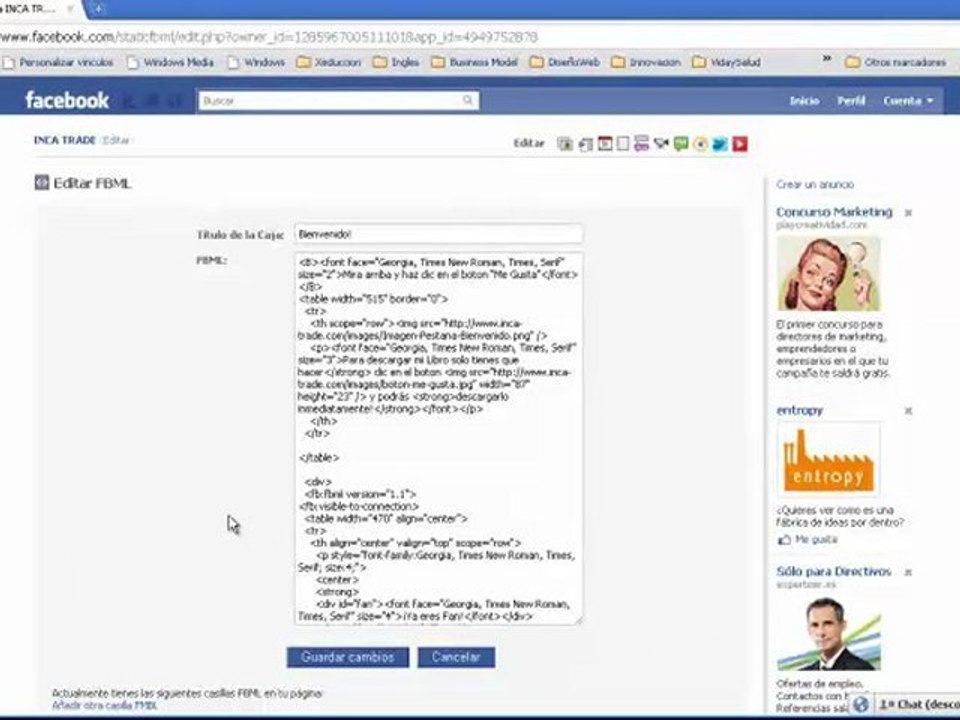The image size is (960, 720).
Task: Open the red play-button YouTube app icon
Action: (x=740, y=144)
